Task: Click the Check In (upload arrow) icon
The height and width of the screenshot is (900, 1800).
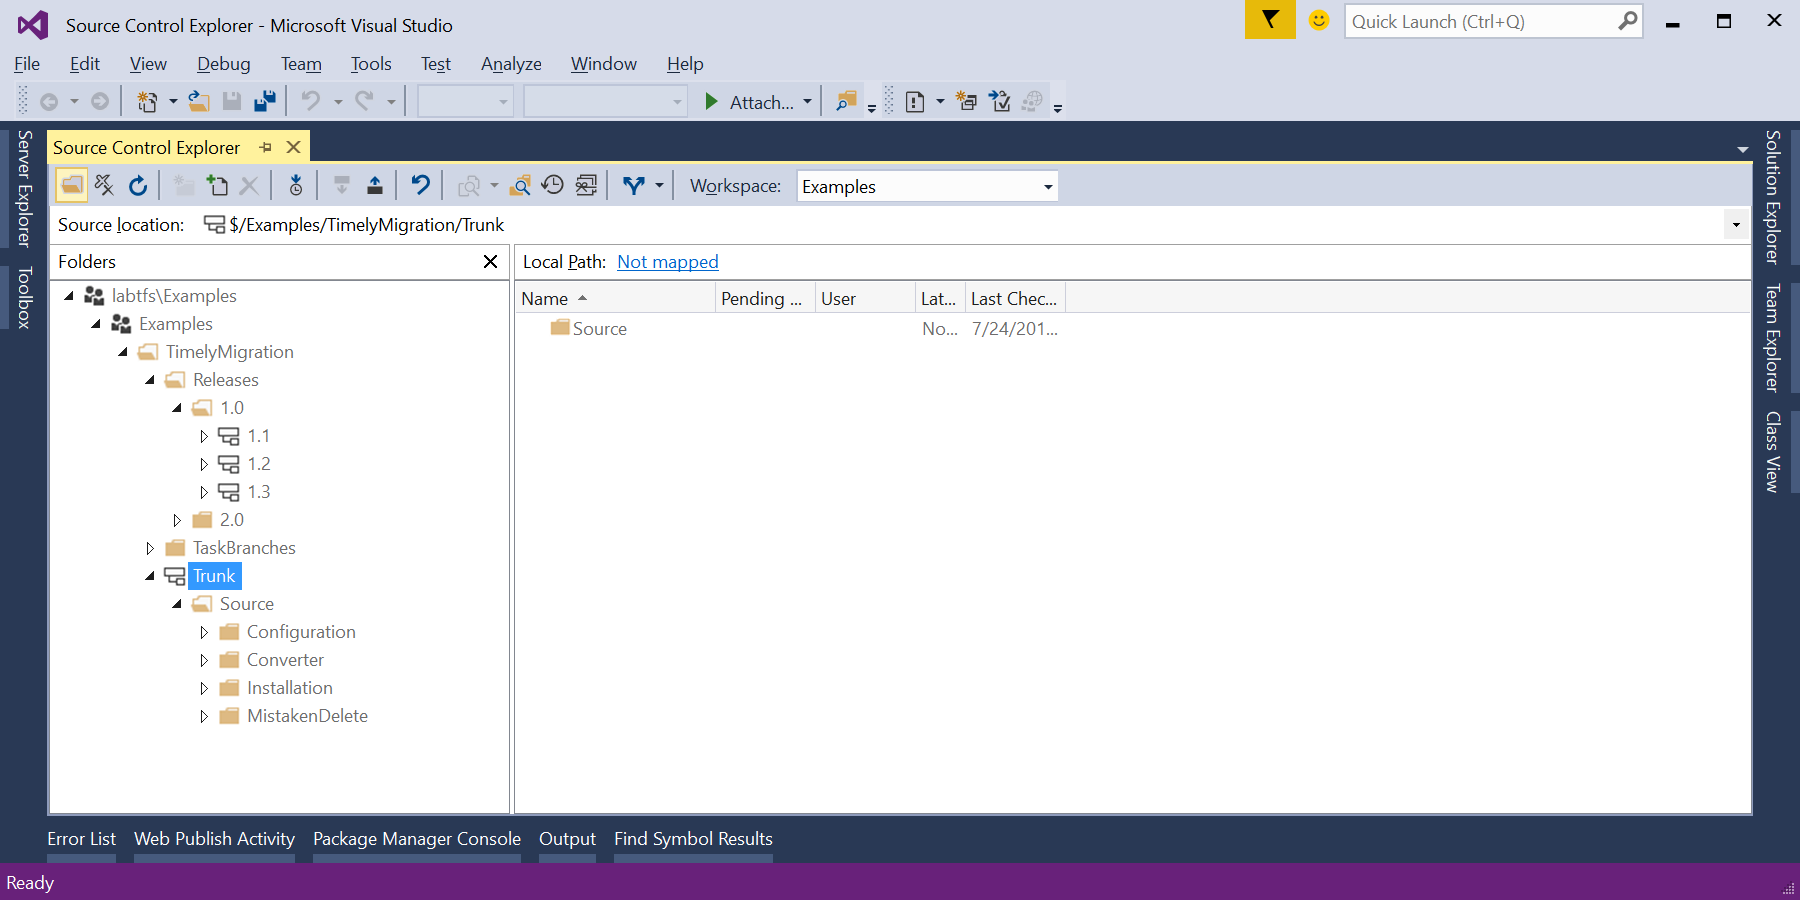Action: click(x=374, y=185)
